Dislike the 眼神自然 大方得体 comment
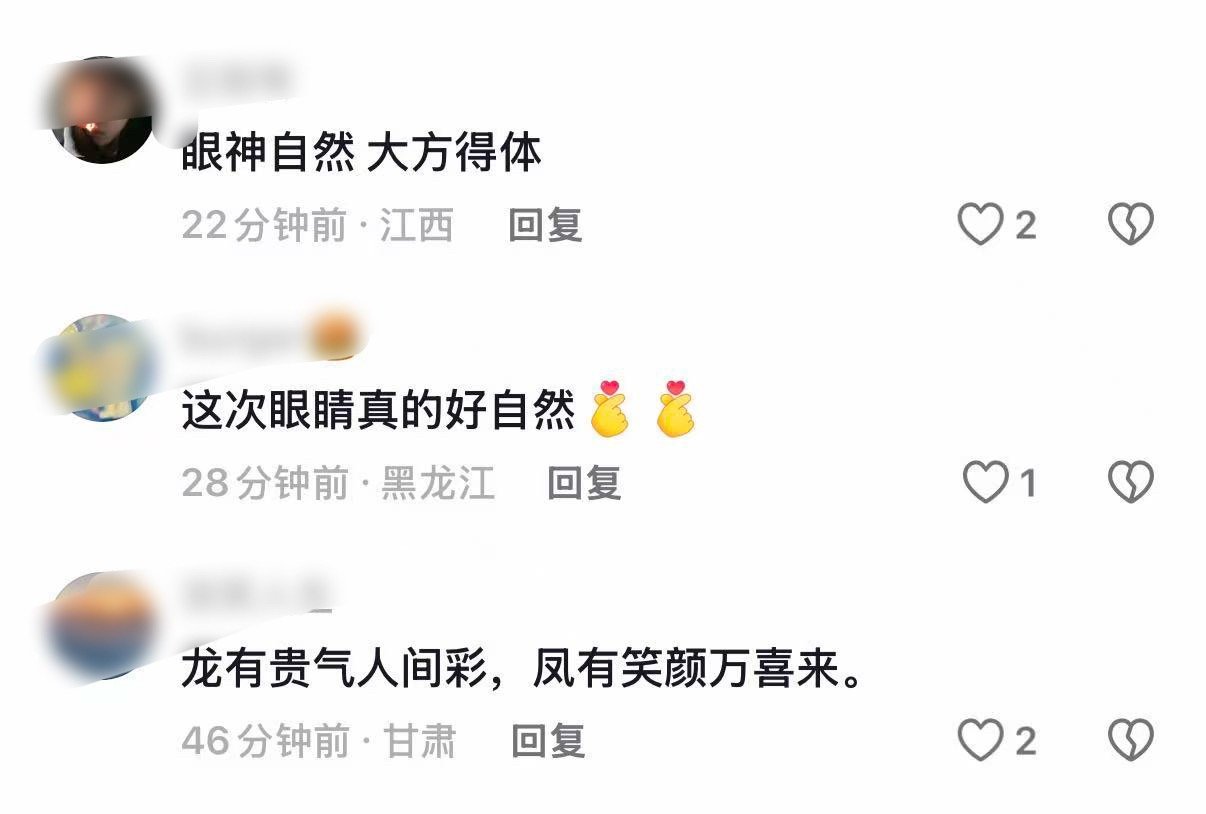 1131,225
